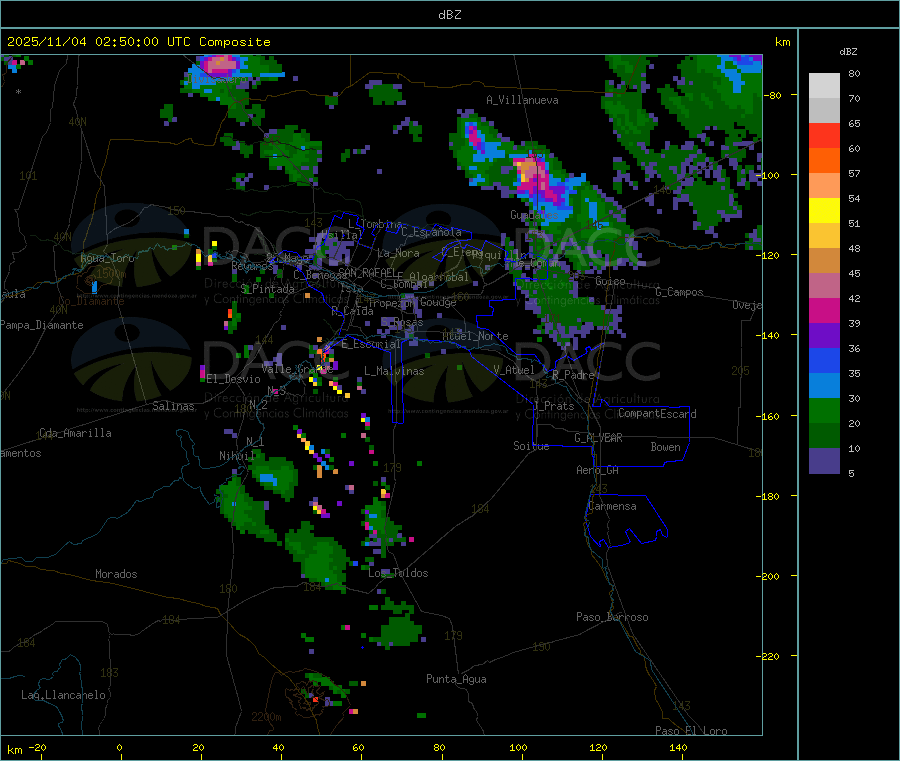This screenshot has width=900, height=761.
Task: Click the km unit label at top right
Action: coord(782,42)
